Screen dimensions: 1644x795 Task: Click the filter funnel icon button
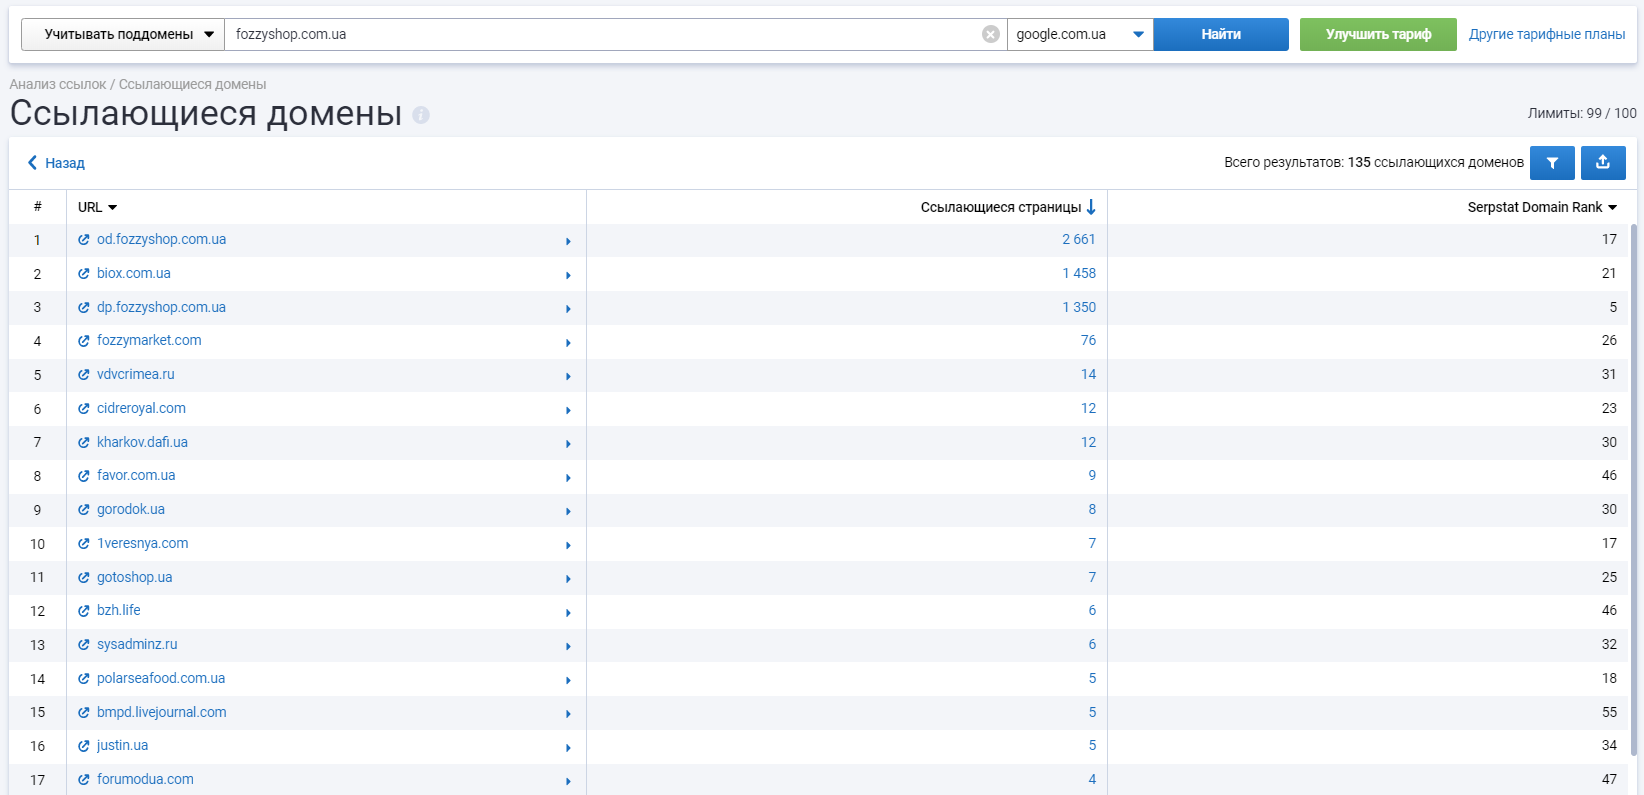1552,163
